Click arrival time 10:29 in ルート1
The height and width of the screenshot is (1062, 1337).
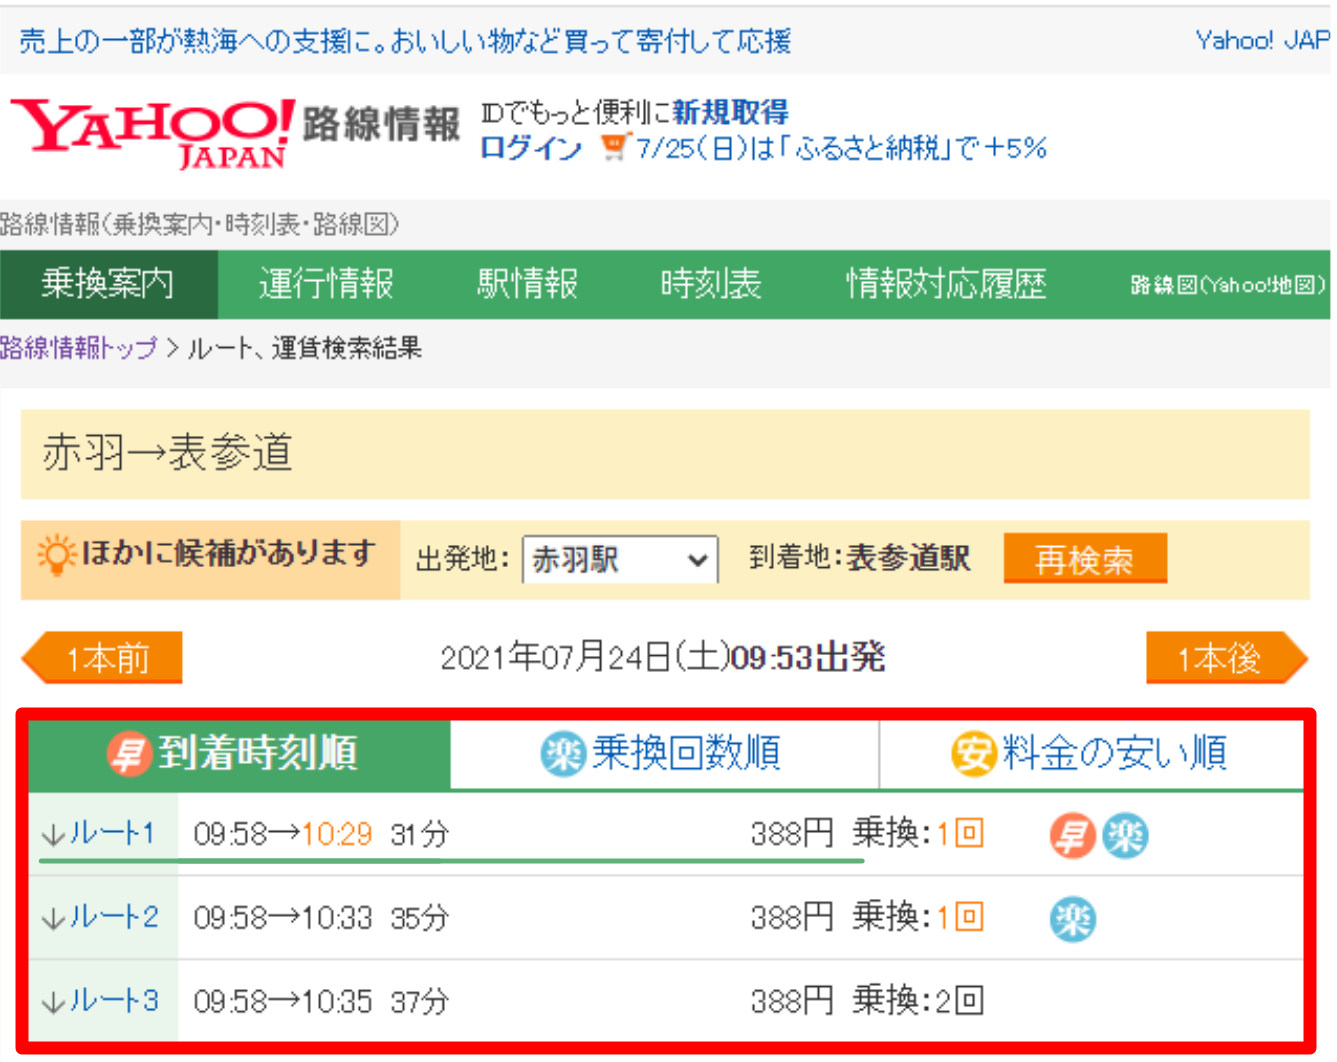tap(337, 834)
